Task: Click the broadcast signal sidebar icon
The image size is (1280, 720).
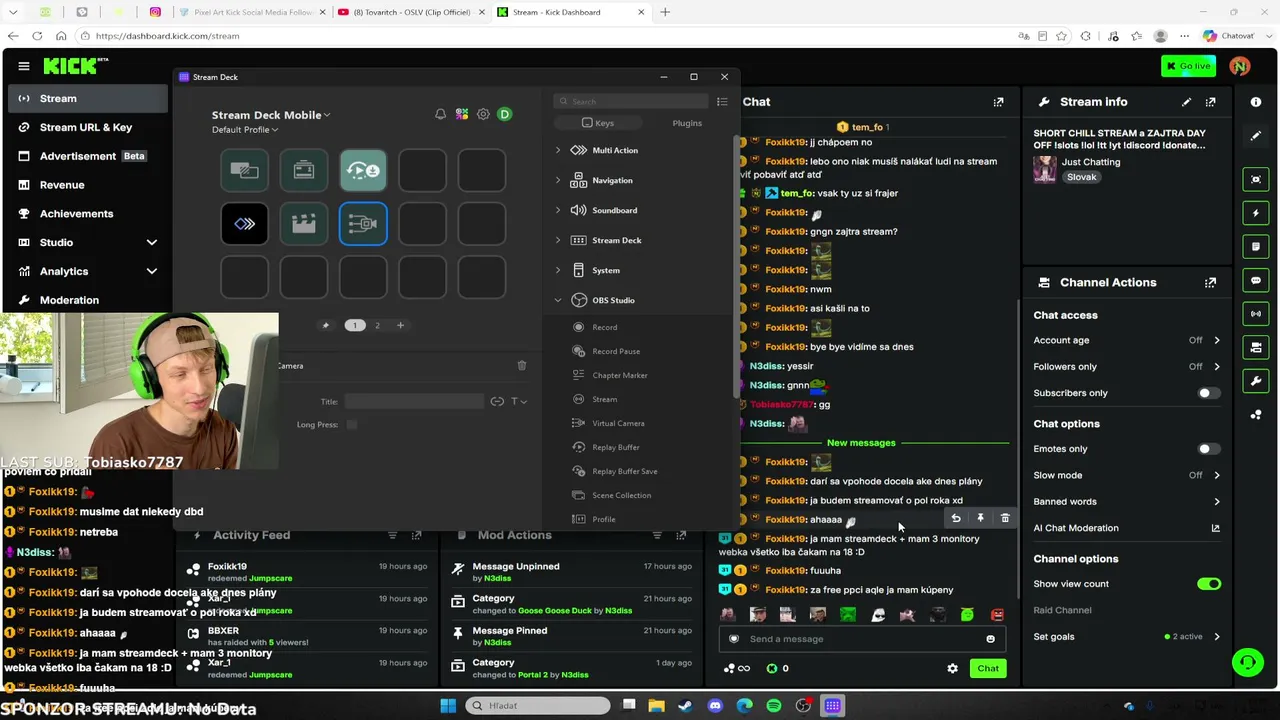Action: tap(1256, 314)
